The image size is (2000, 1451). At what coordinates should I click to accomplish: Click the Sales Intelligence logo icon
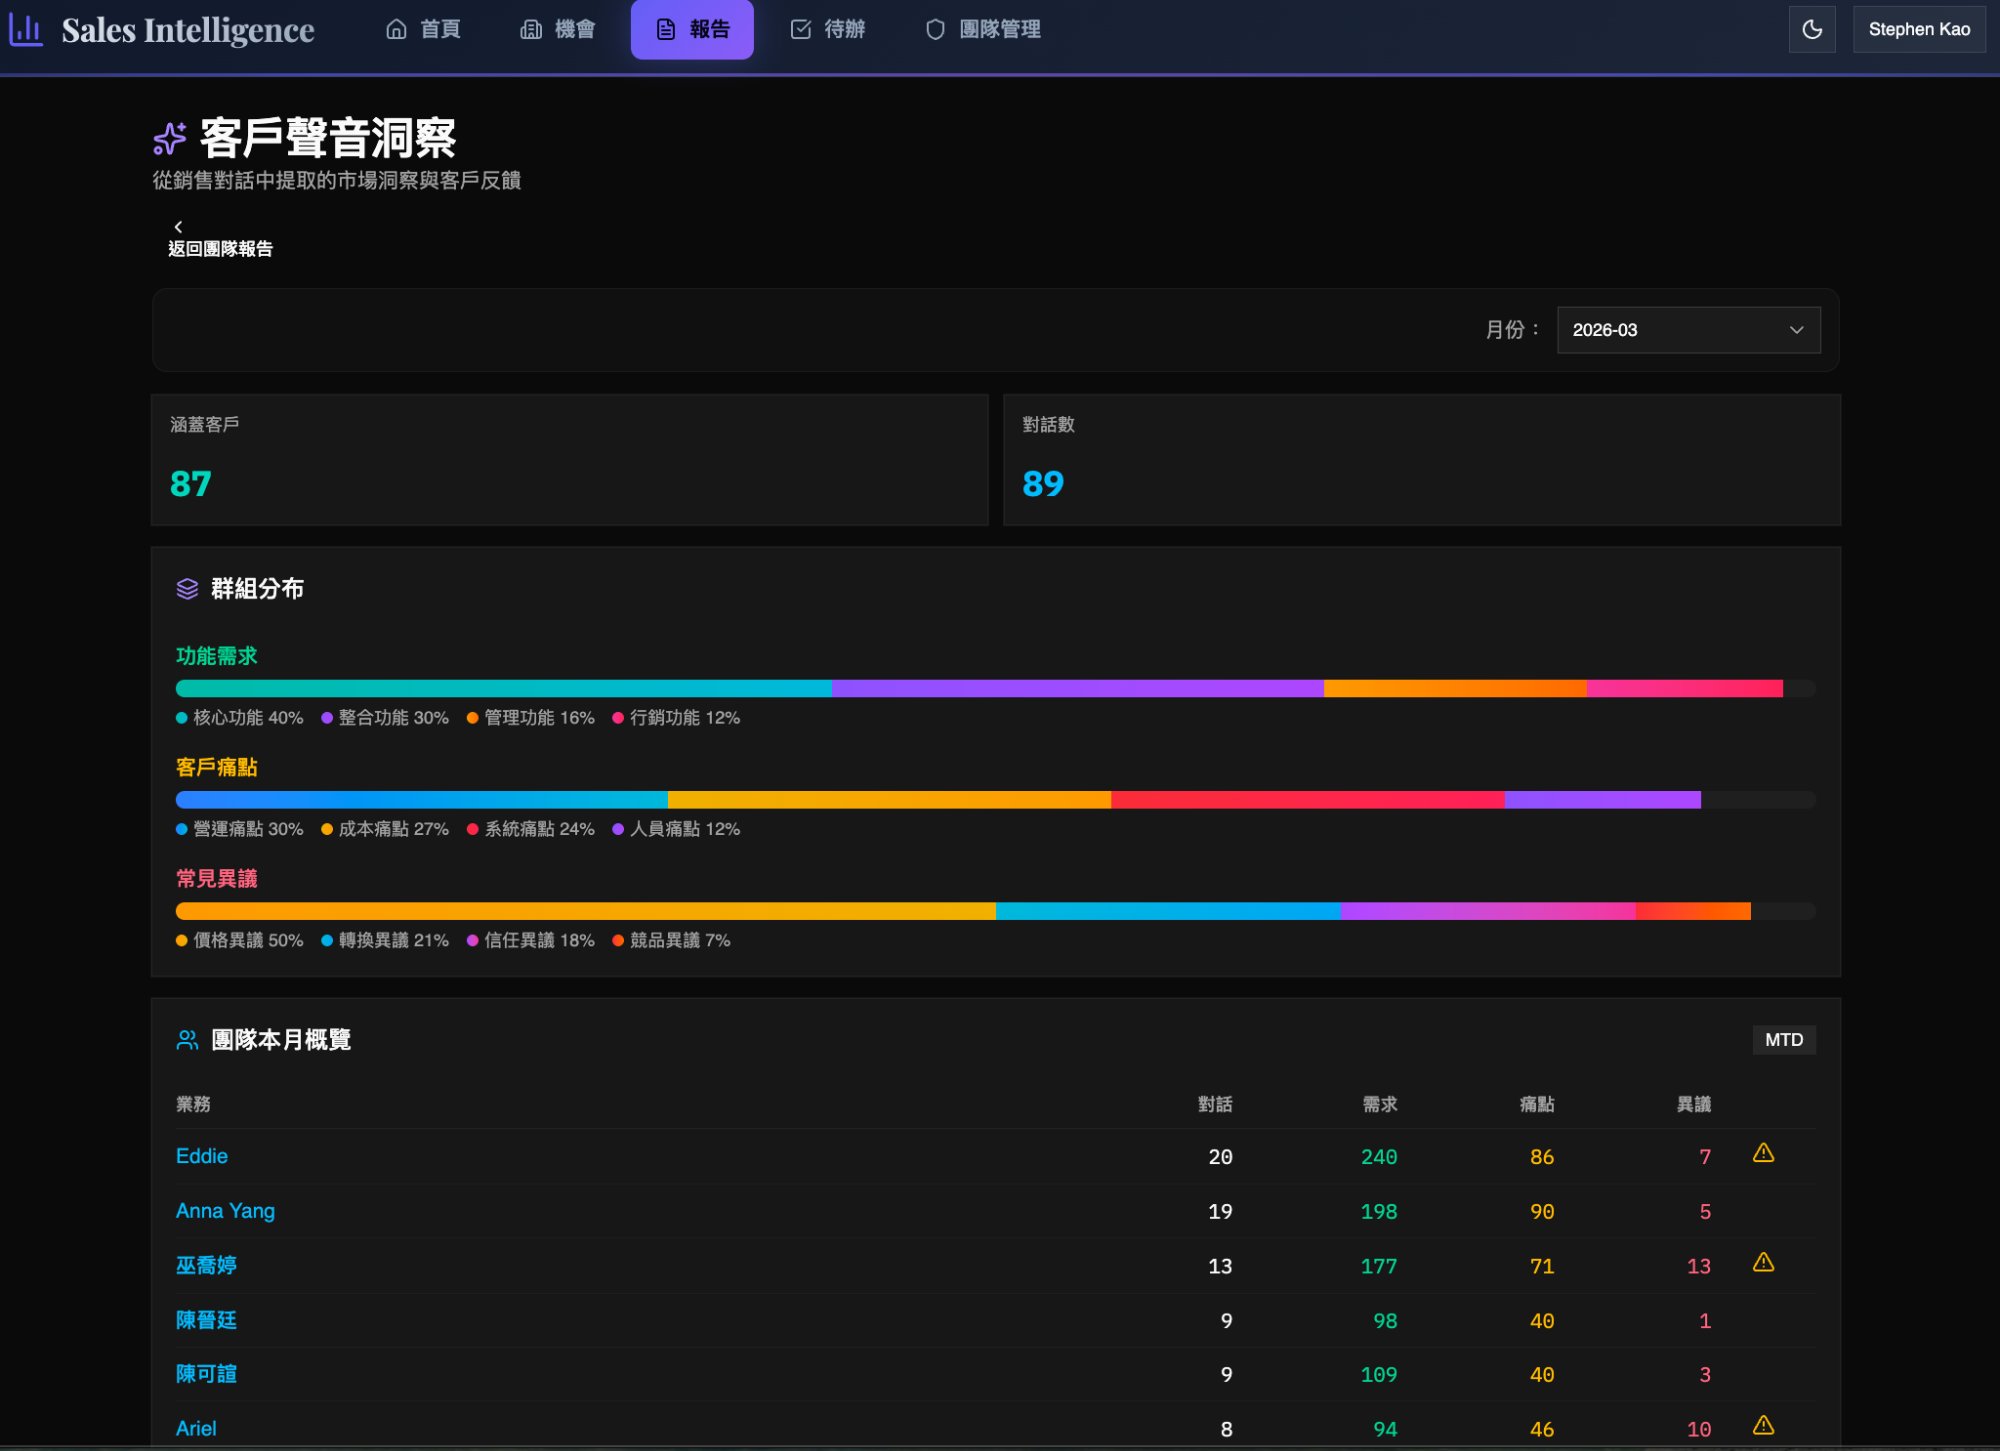pyautogui.click(x=27, y=29)
